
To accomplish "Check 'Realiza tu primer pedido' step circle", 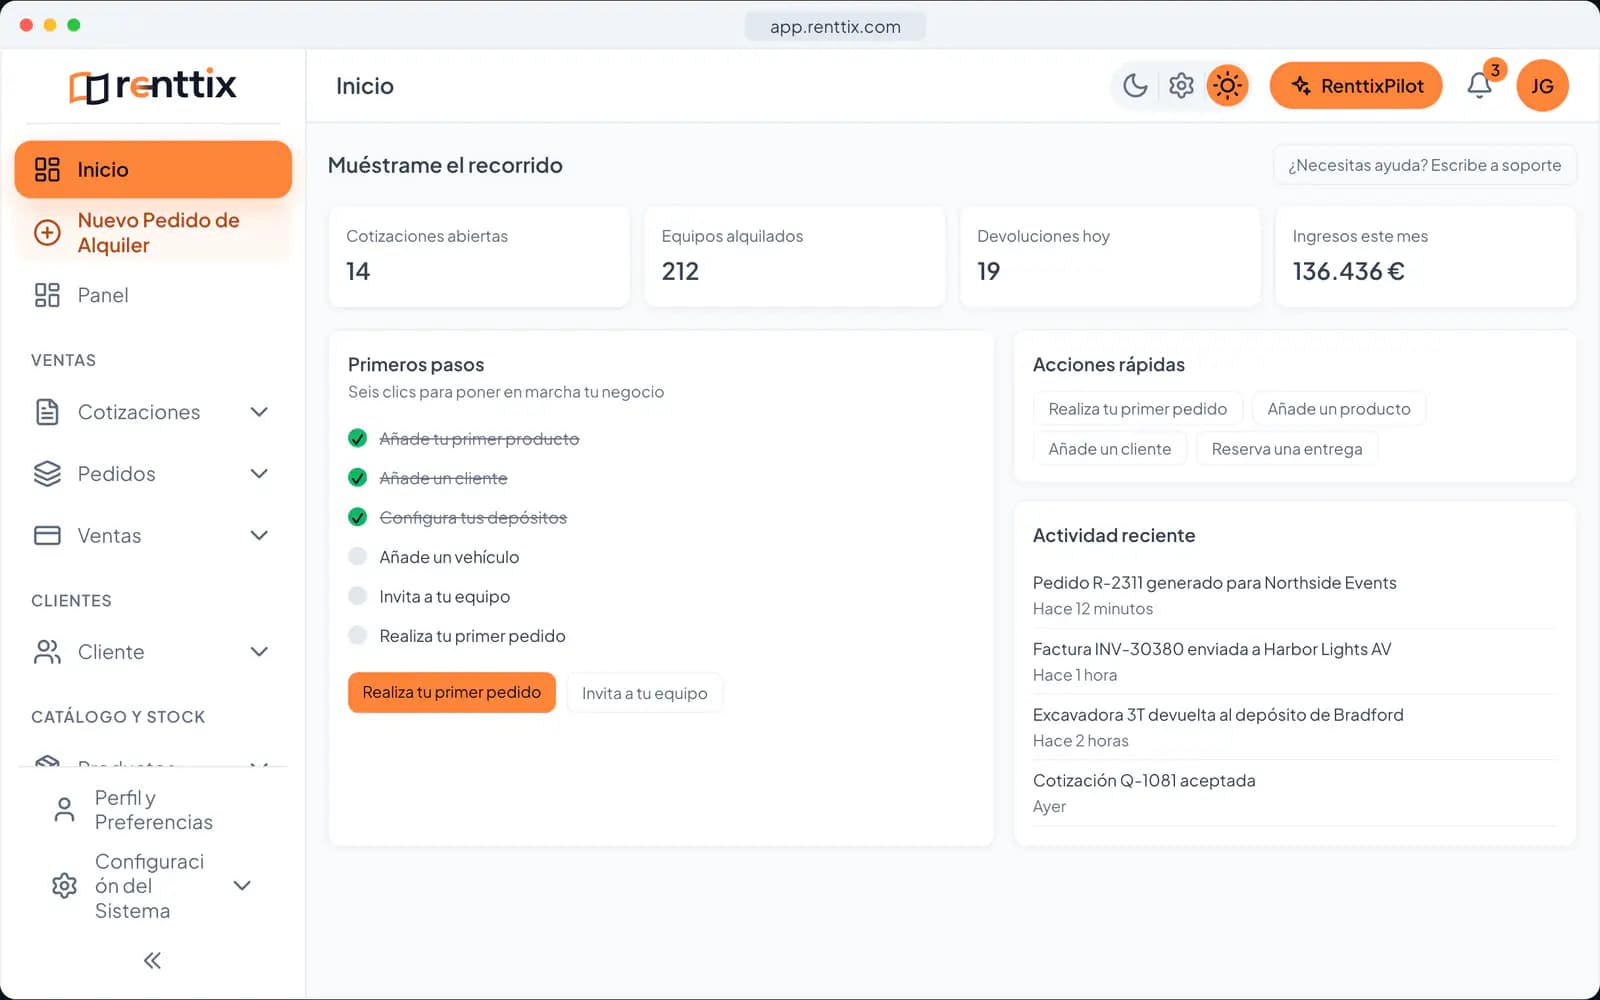I will pos(357,635).
